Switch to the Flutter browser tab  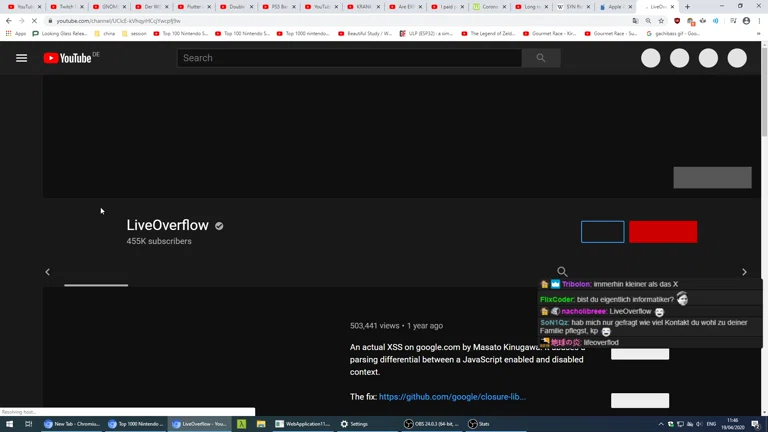pos(194,7)
